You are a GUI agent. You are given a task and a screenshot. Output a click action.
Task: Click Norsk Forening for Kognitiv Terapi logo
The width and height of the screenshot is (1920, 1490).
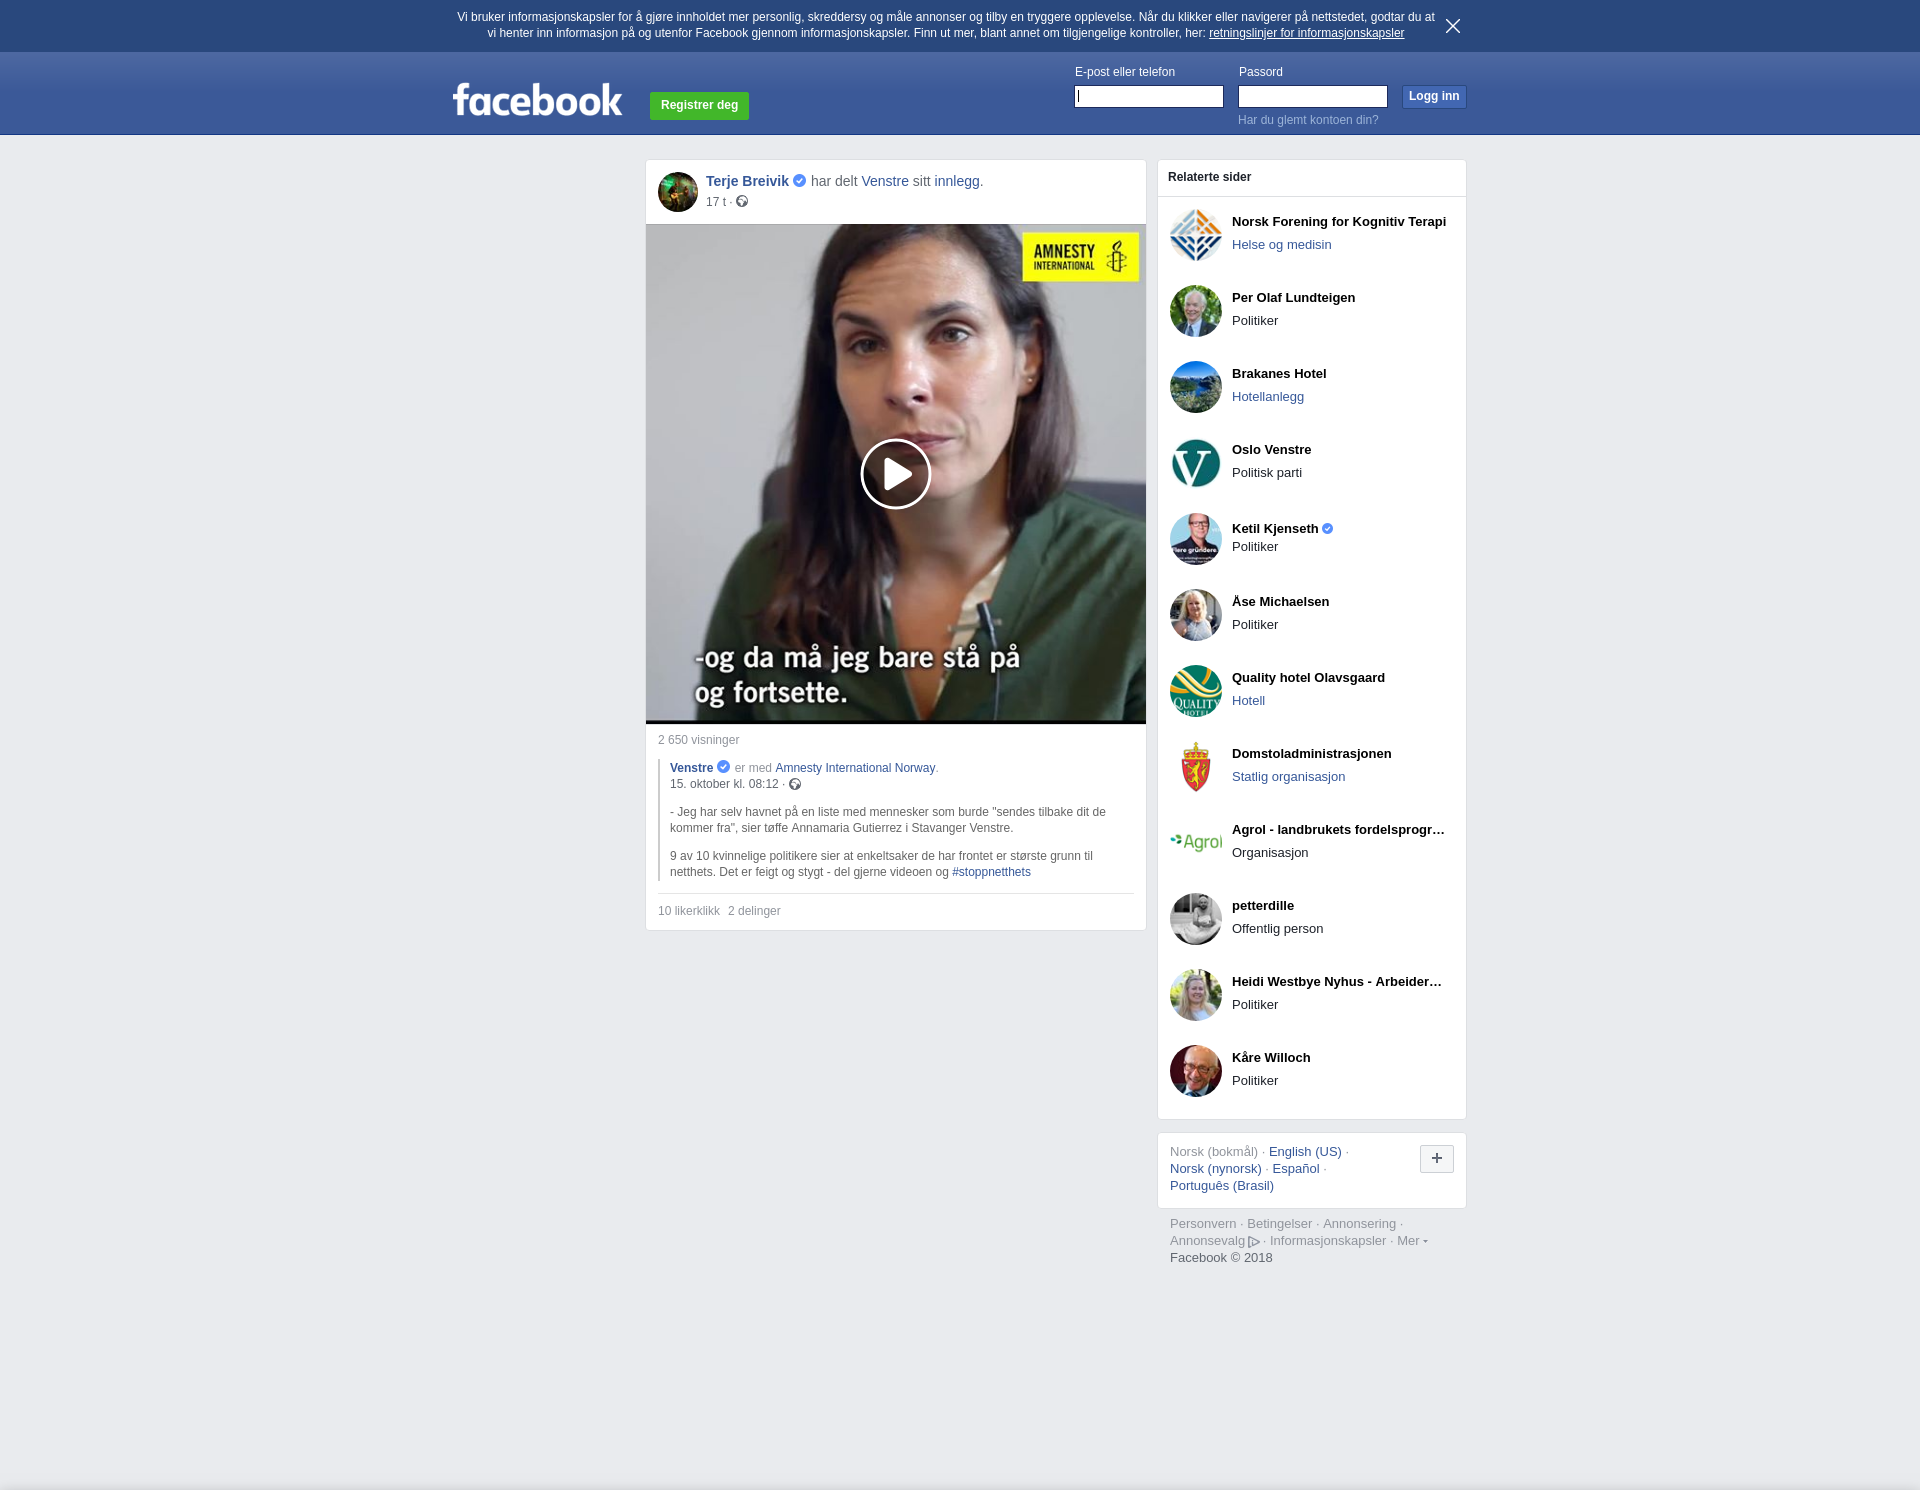(x=1196, y=235)
